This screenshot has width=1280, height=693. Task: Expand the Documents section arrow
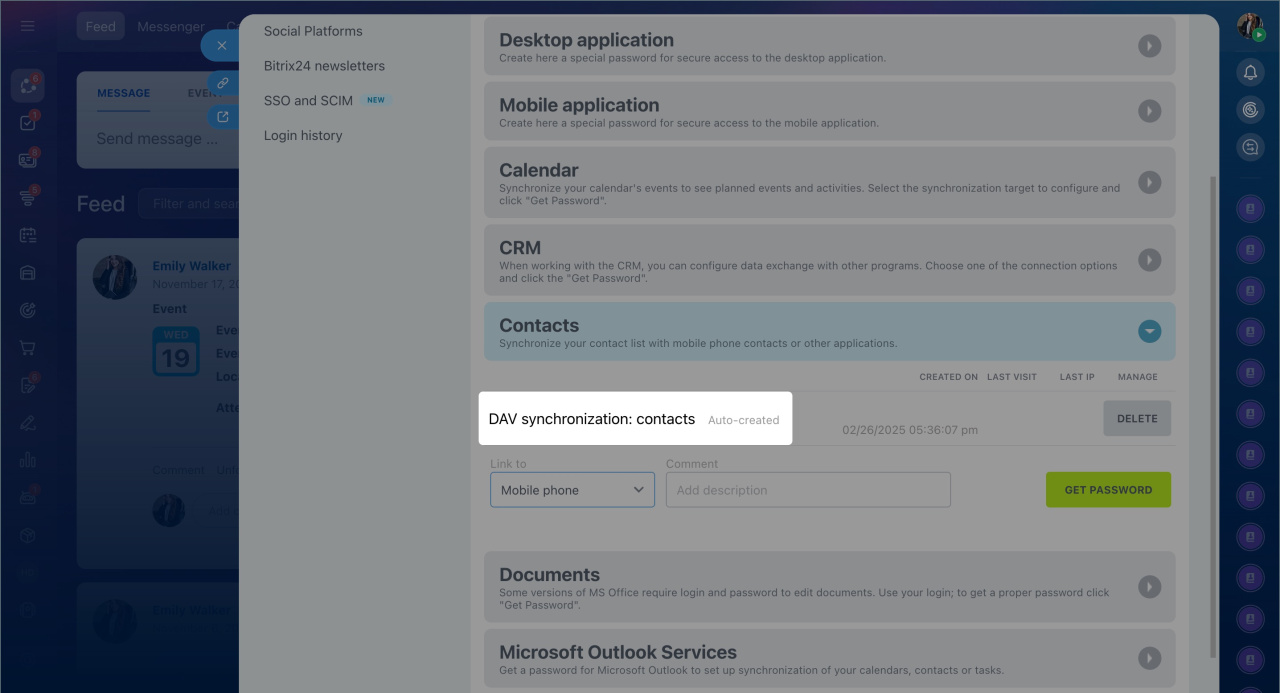1149,586
